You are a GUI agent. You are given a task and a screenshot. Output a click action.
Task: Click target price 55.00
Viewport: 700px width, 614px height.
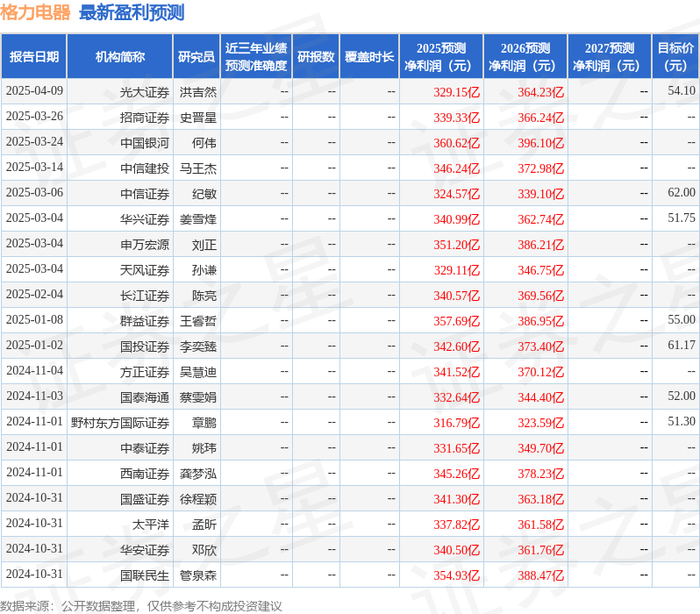click(x=681, y=320)
